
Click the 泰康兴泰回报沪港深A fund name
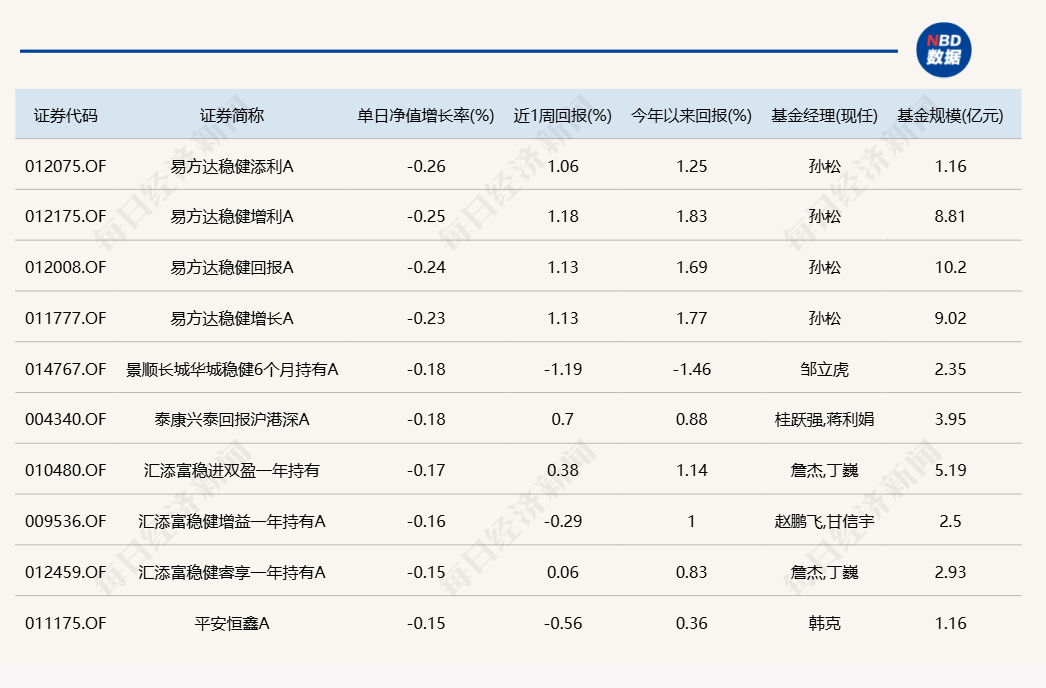232,419
